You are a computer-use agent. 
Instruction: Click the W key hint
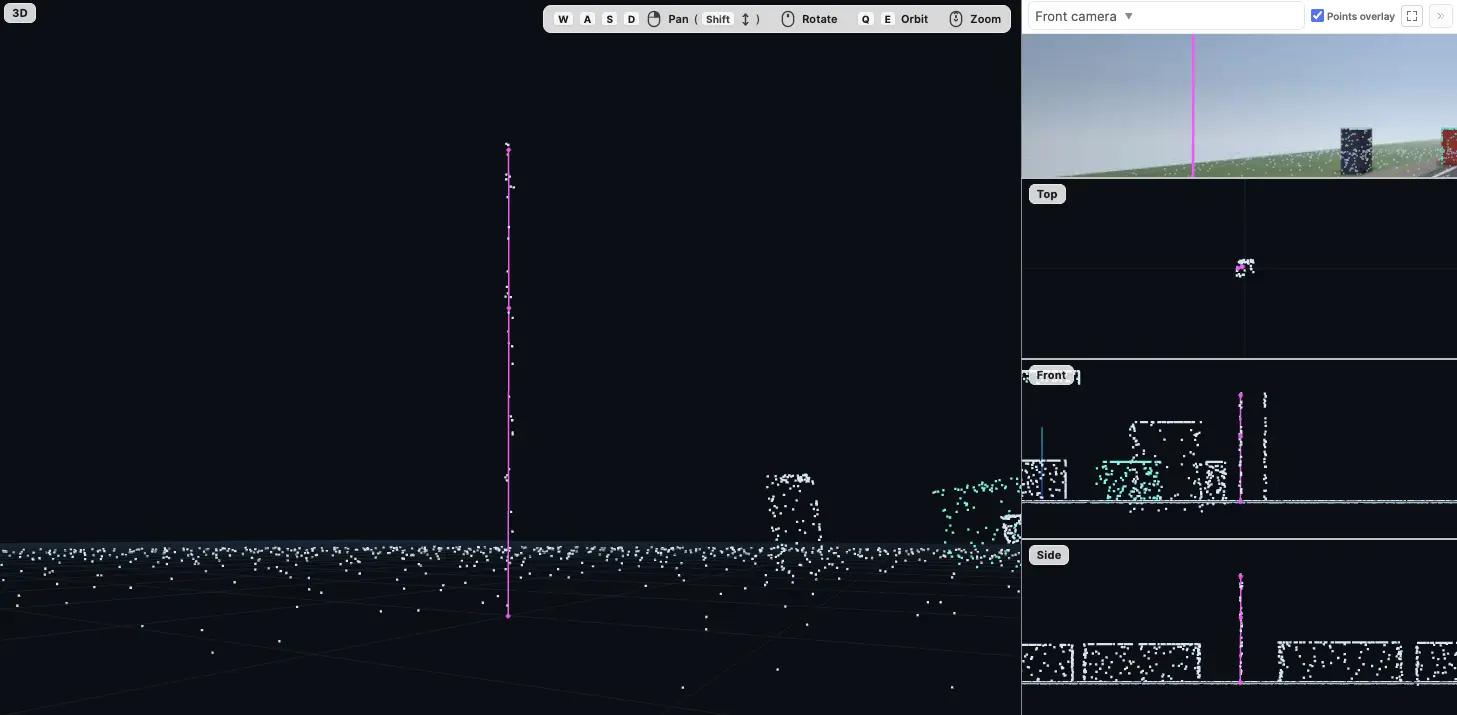click(x=563, y=19)
